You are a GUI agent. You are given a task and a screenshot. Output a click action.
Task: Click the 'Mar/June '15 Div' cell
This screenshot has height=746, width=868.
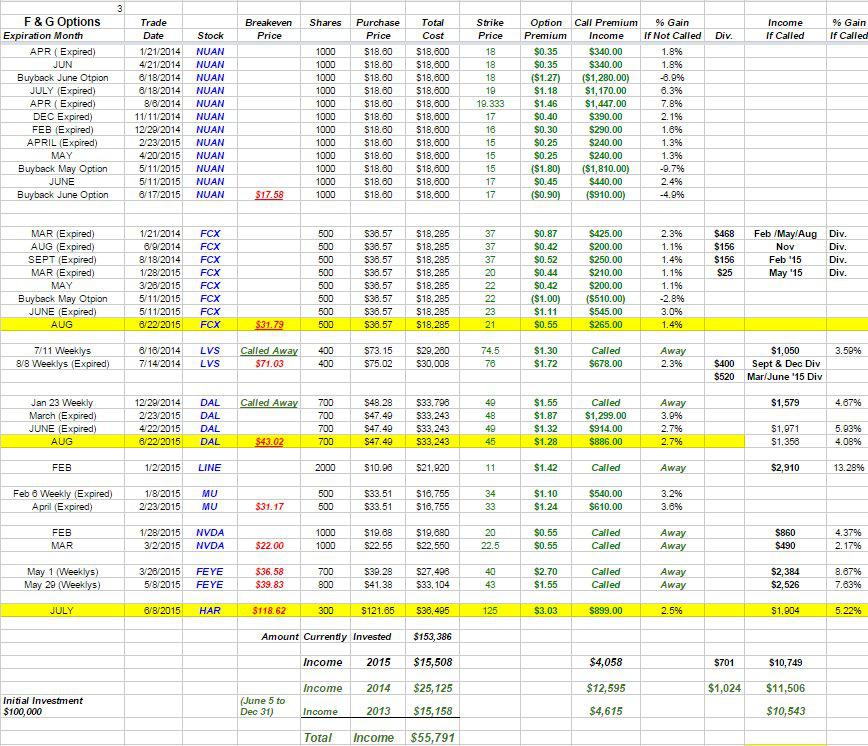click(785, 377)
